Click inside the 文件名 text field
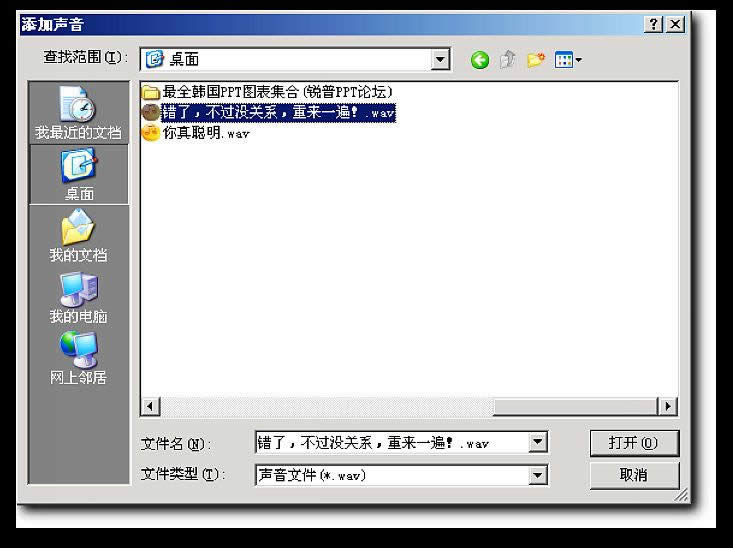Image resolution: width=733 pixels, height=548 pixels. tap(390, 442)
